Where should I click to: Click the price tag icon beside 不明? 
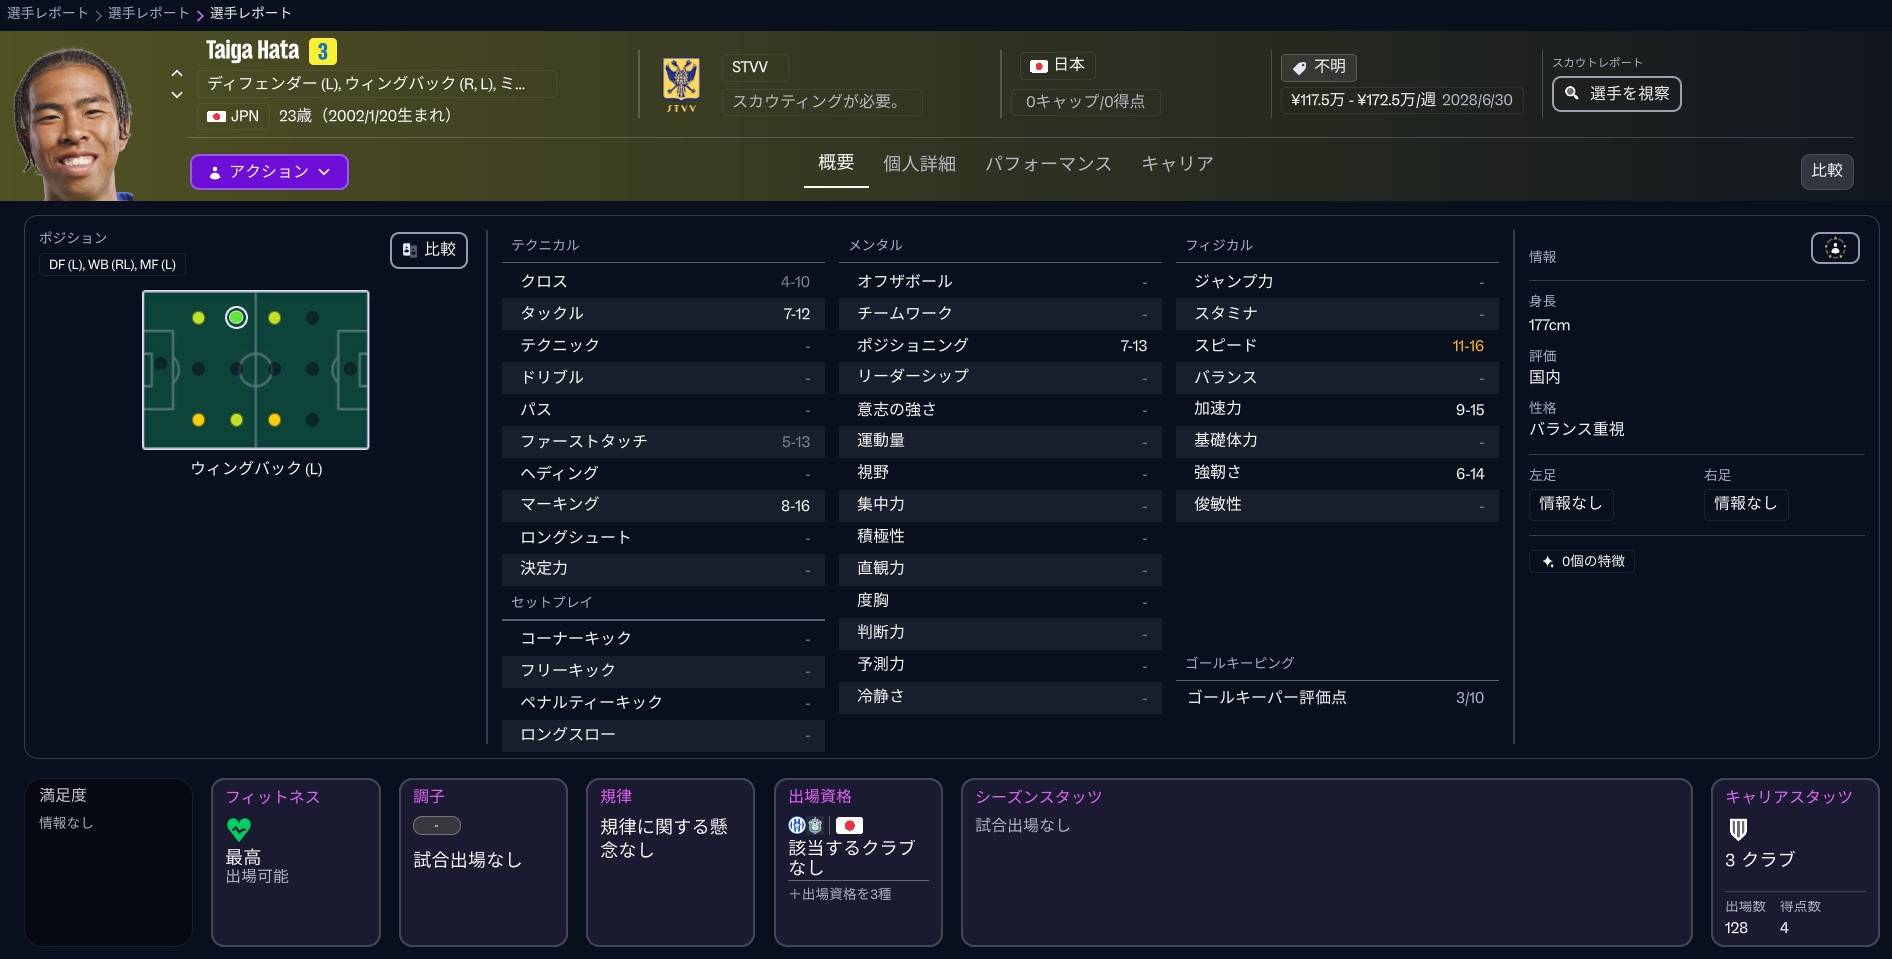(x=1299, y=67)
